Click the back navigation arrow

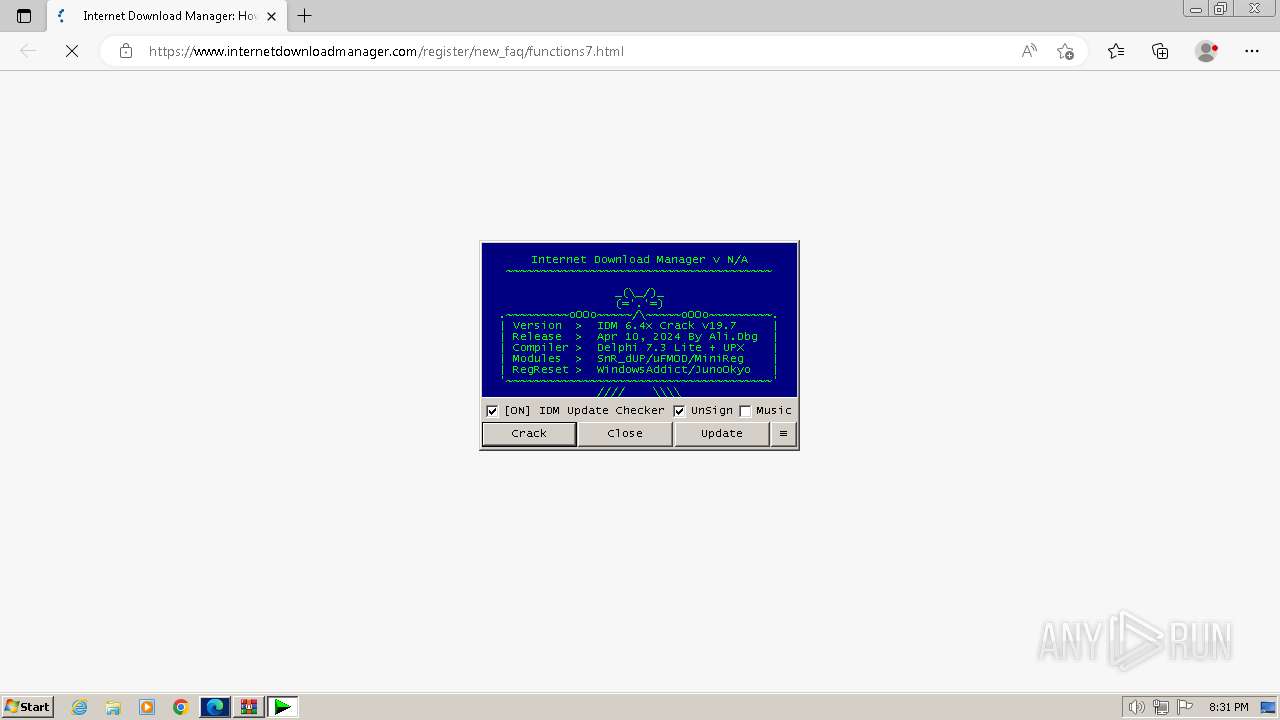pos(28,51)
